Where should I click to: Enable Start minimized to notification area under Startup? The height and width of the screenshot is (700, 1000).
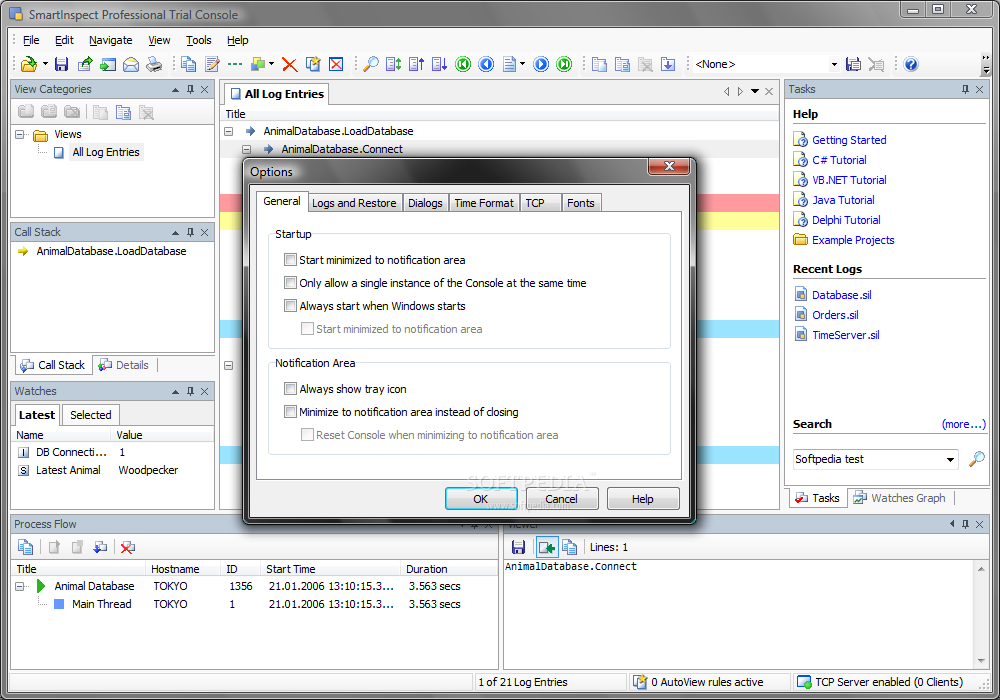click(290, 259)
